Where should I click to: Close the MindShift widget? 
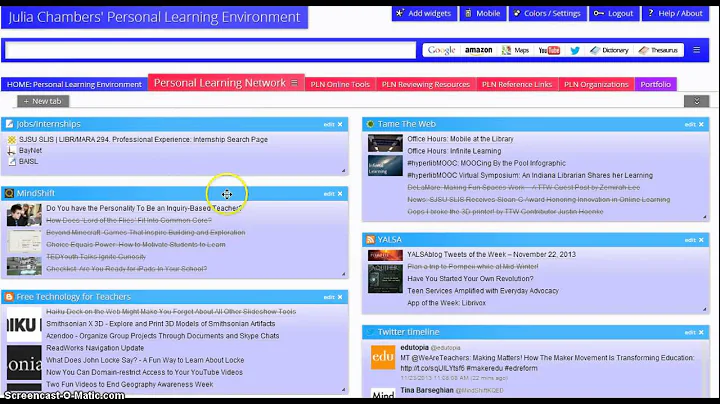[x=340, y=194]
